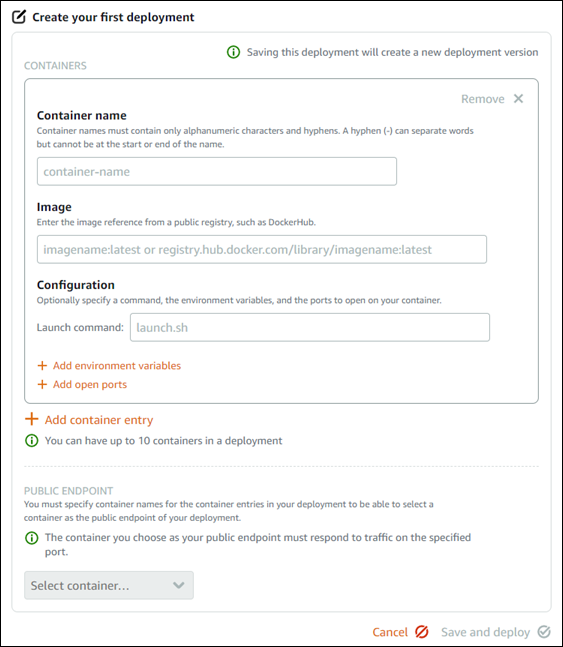Screen dimensions: 563x647
Task: Click the Add container entry link
Action: tap(99, 420)
